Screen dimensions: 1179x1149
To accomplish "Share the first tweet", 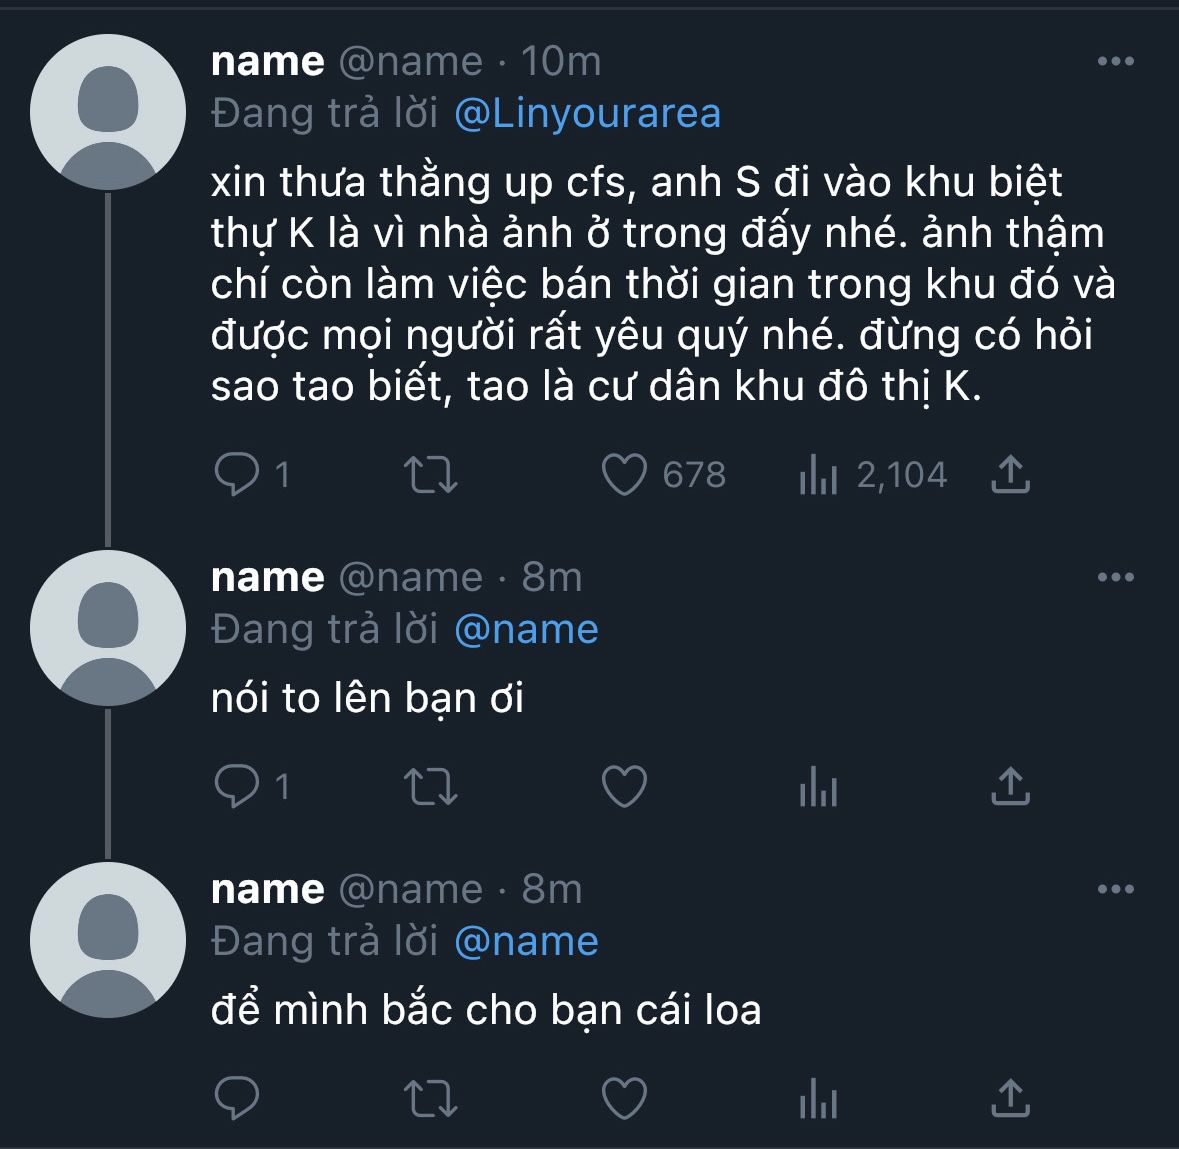I will click(1010, 475).
